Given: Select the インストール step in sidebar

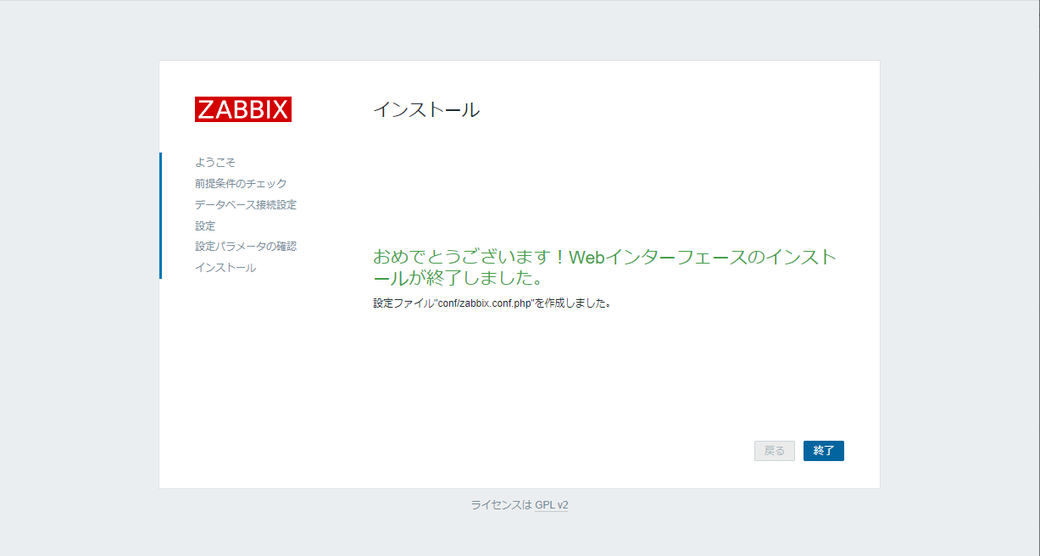Looking at the screenshot, I should point(226,268).
